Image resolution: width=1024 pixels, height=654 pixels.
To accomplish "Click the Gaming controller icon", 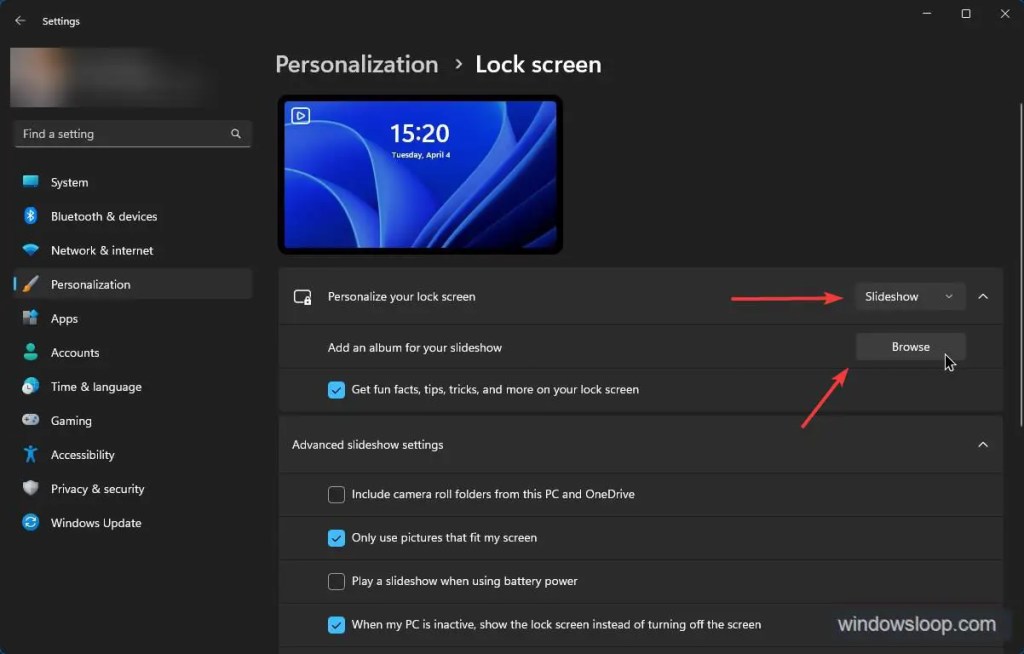I will point(30,420).
